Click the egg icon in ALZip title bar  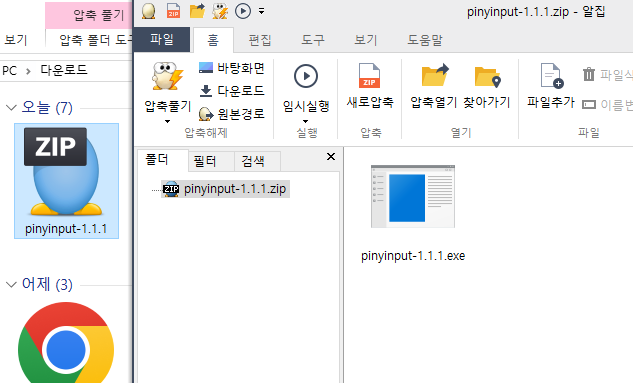click(x=149, y=11)
